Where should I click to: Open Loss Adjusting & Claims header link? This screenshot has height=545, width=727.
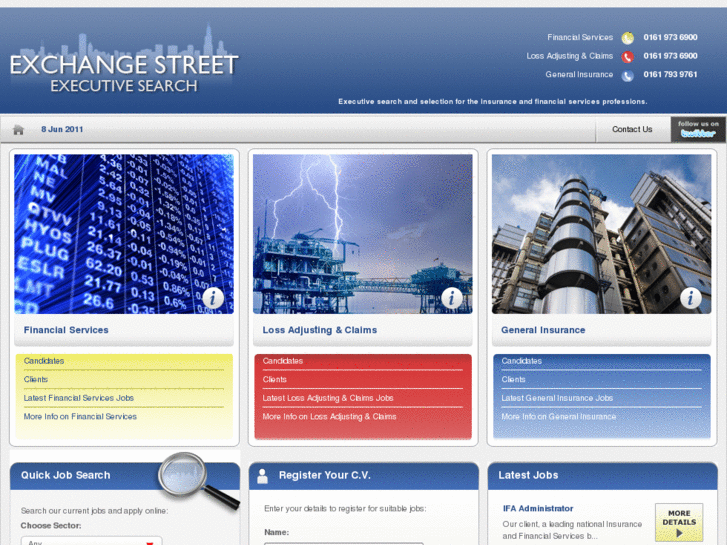point(569,56)
